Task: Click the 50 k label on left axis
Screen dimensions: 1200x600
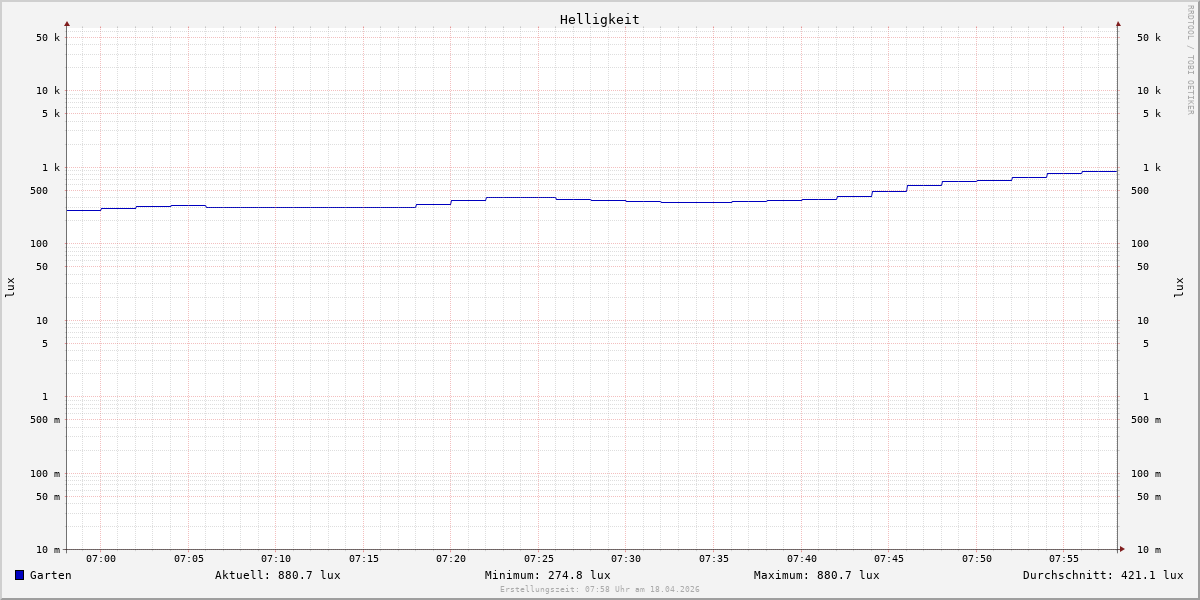Action: 48,38
